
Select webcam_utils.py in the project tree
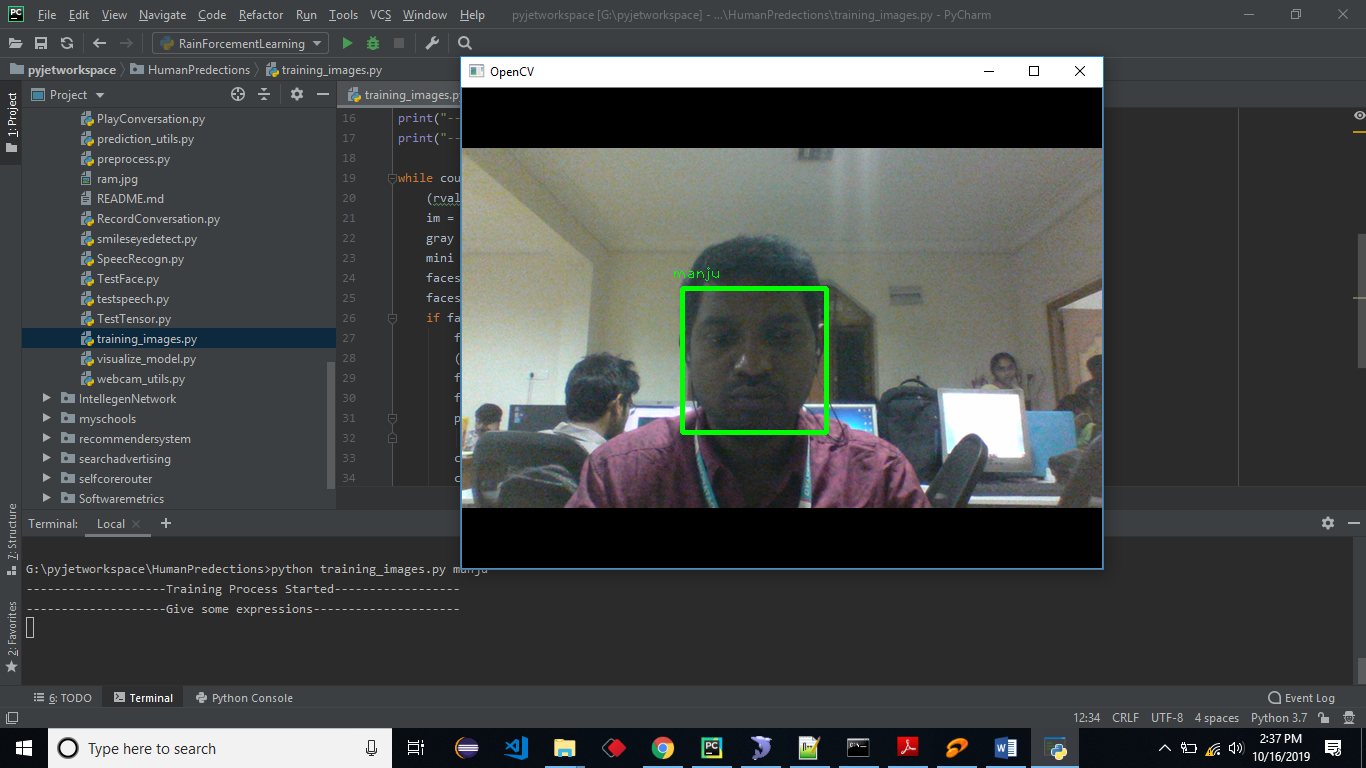click(x=141, y=378)
